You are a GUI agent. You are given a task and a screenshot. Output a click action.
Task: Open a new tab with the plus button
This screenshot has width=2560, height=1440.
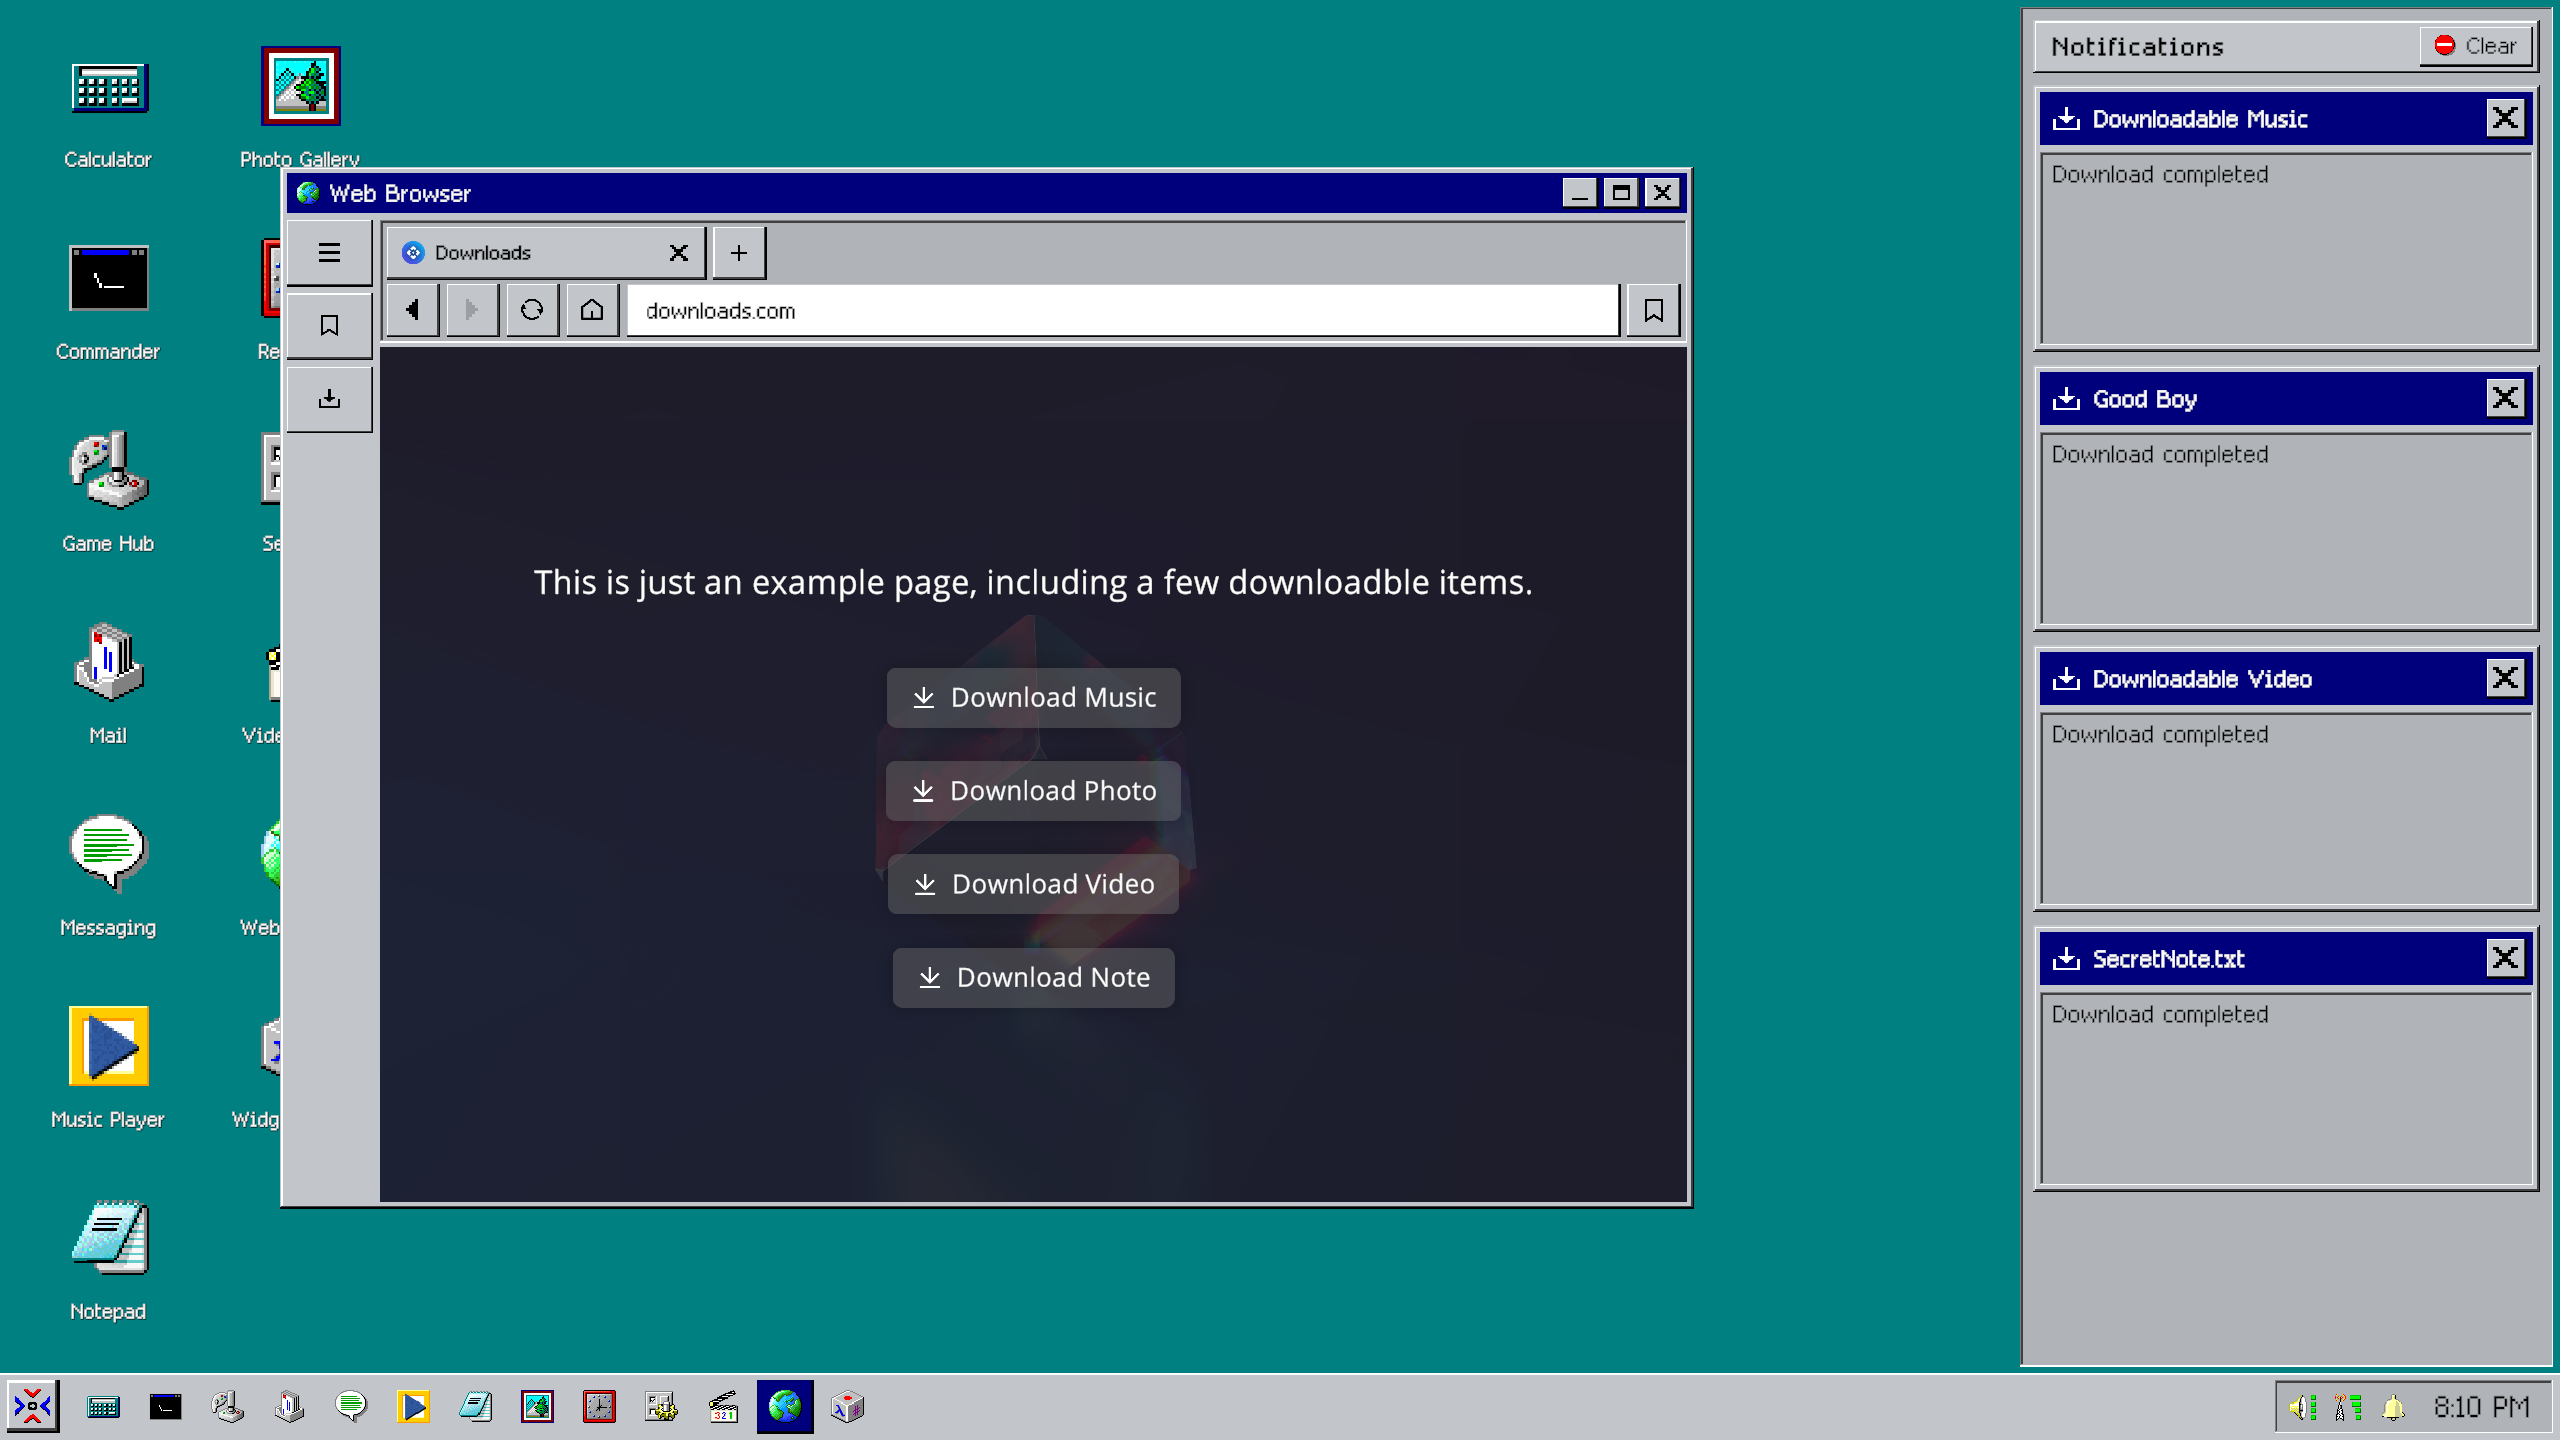click(x=738, y=253)
